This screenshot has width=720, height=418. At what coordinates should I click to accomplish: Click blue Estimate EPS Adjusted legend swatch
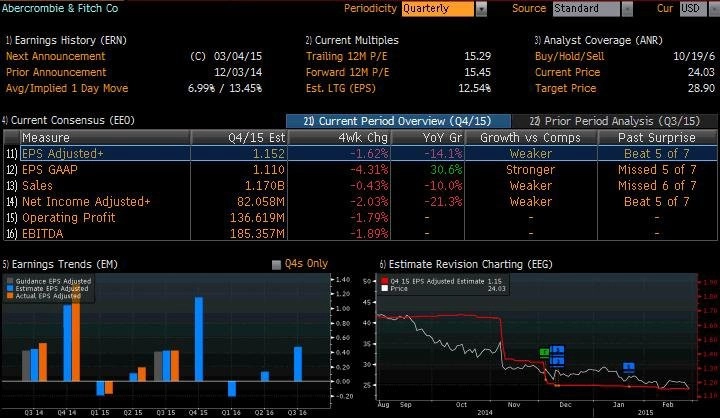point(10,288)
